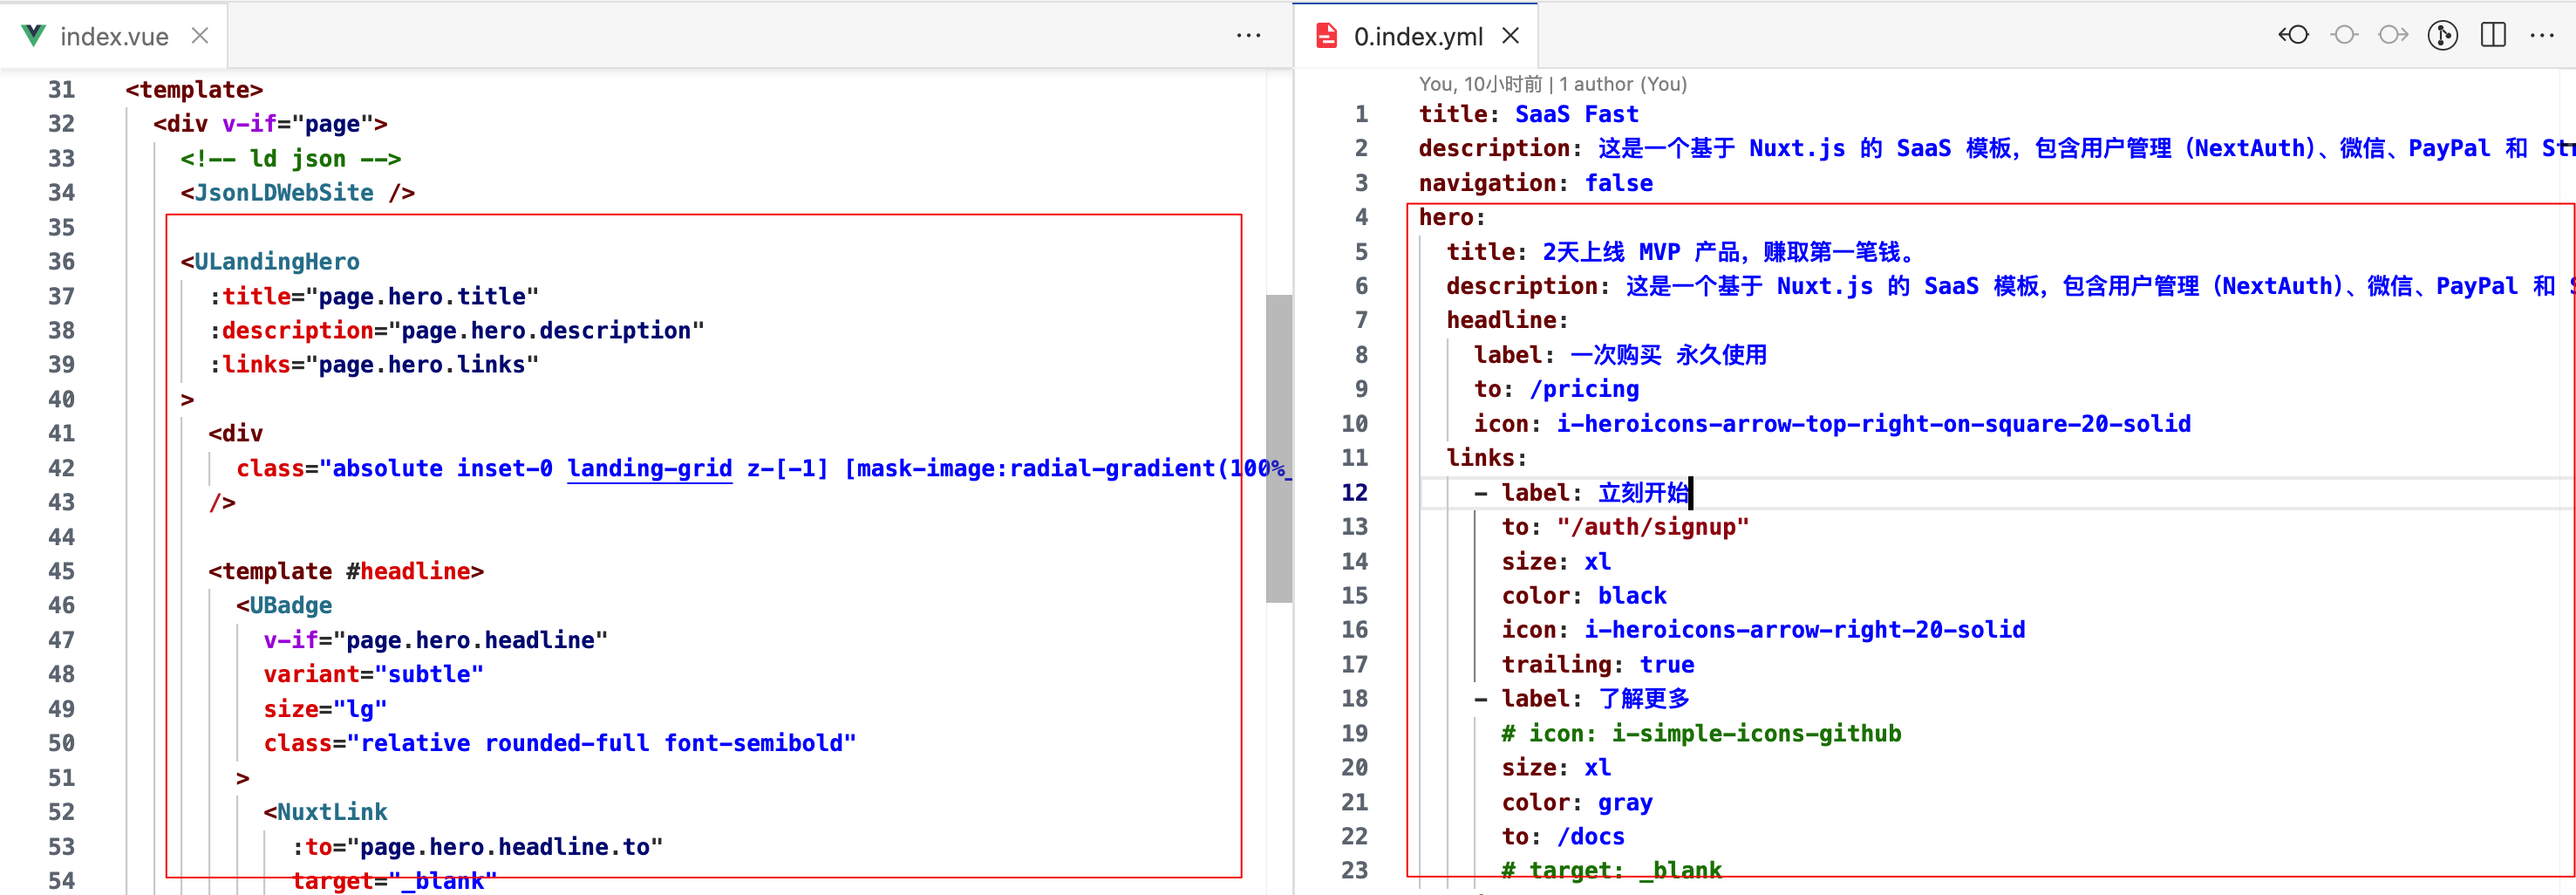Click ':to="page.hero.headline.to"' attribute

click(478, 847)
